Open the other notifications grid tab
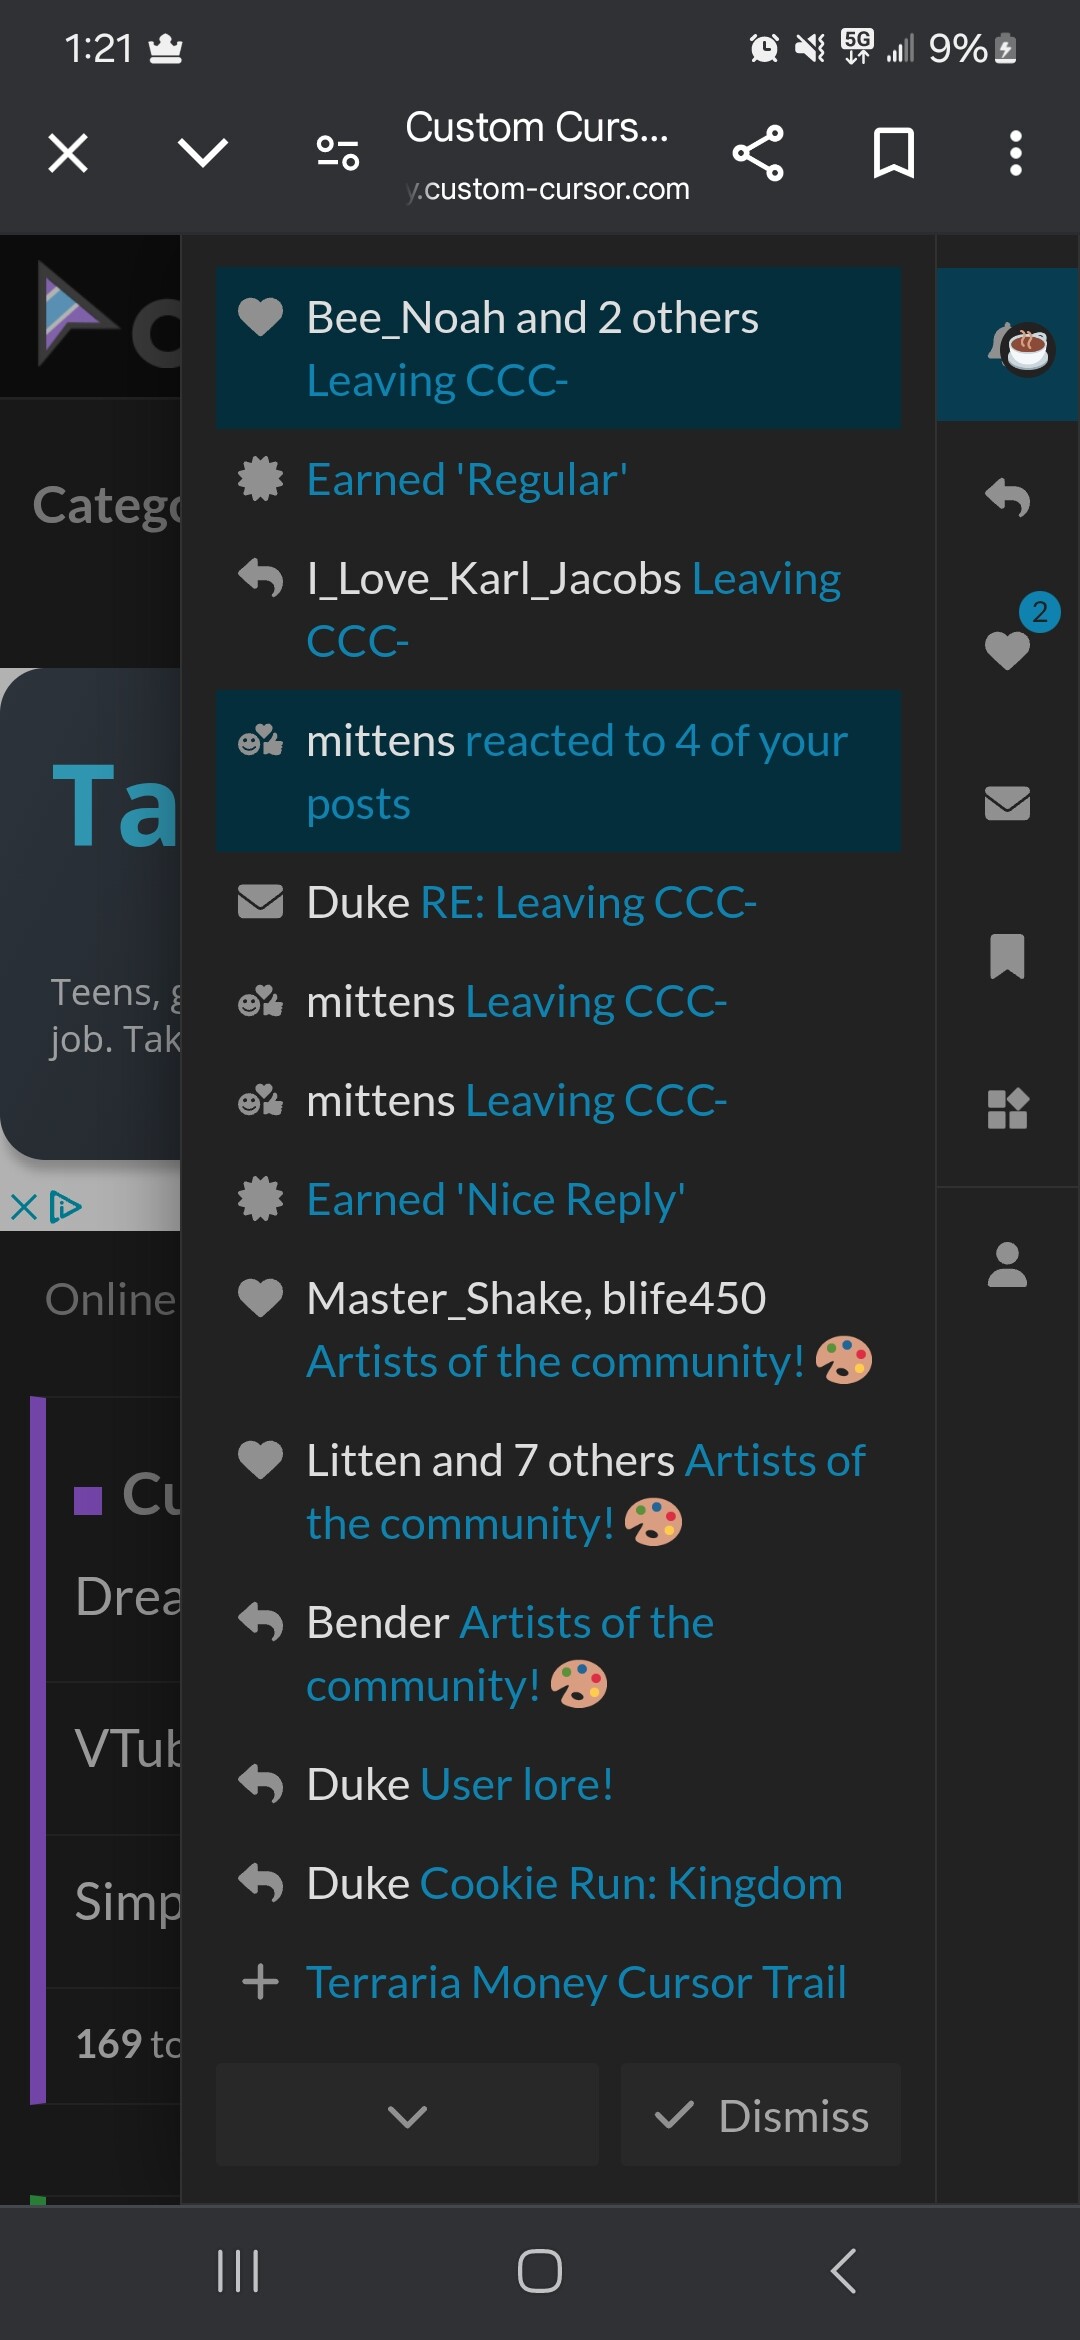1080x2340 pixels. 1007,1109
